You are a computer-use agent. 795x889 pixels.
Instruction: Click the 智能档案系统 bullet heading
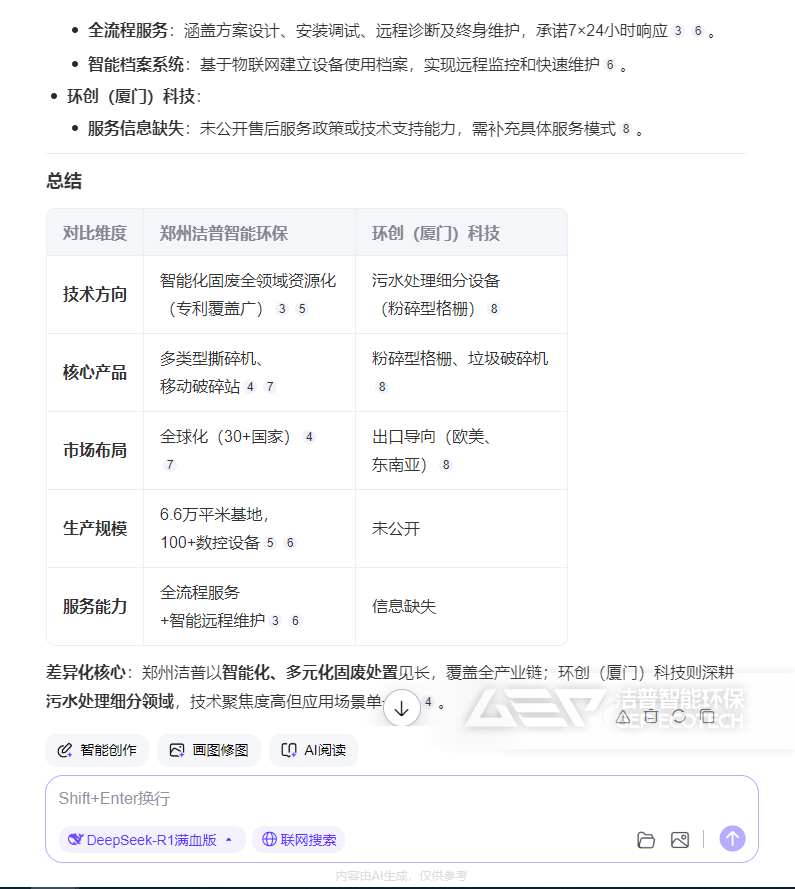coord(136,64)
